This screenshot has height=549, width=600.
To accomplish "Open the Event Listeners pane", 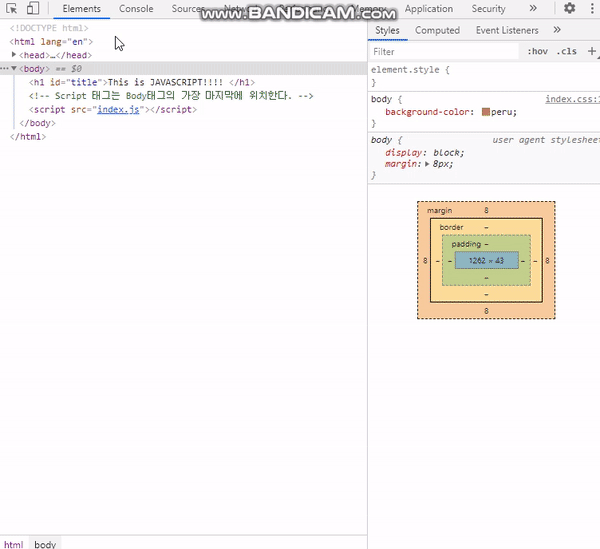I will pos(507,30).
